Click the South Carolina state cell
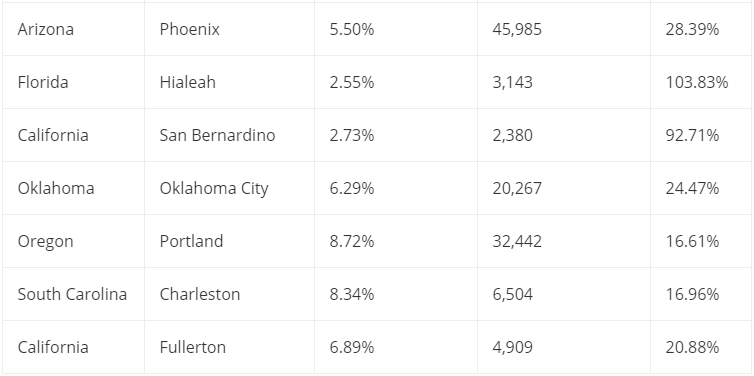The image size is (754, 376). pos(74,294)
